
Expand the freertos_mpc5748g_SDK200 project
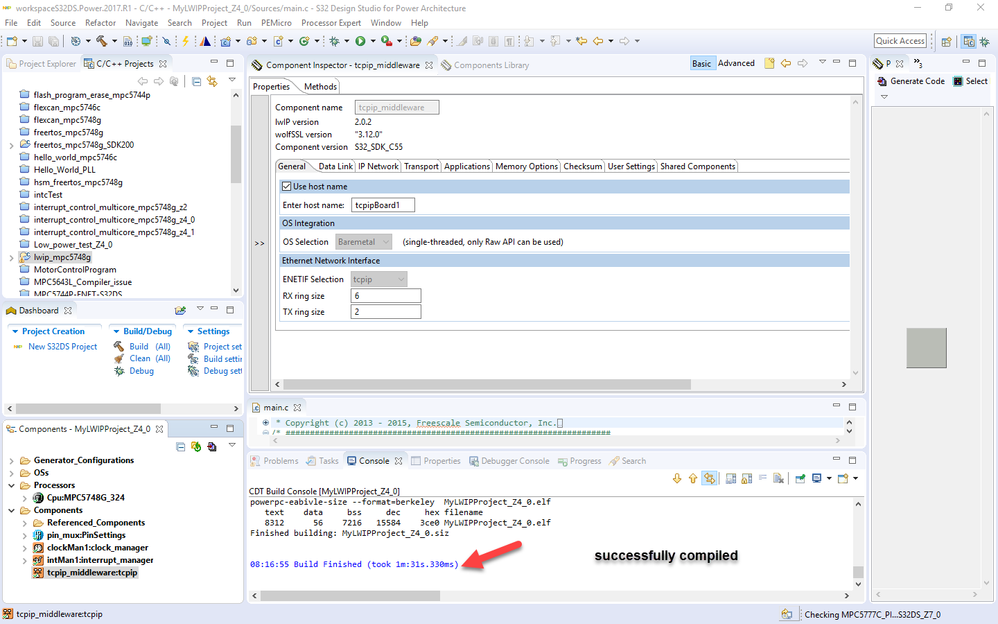(x=11, y=145)
